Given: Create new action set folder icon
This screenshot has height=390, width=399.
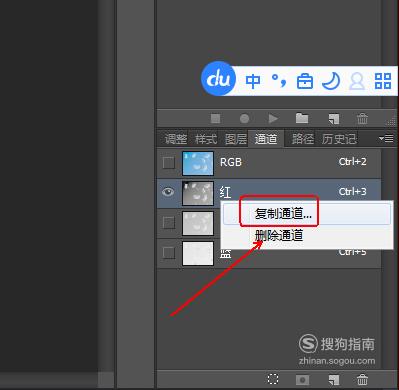Looking at the screenshot, I should tap(302, 118).
